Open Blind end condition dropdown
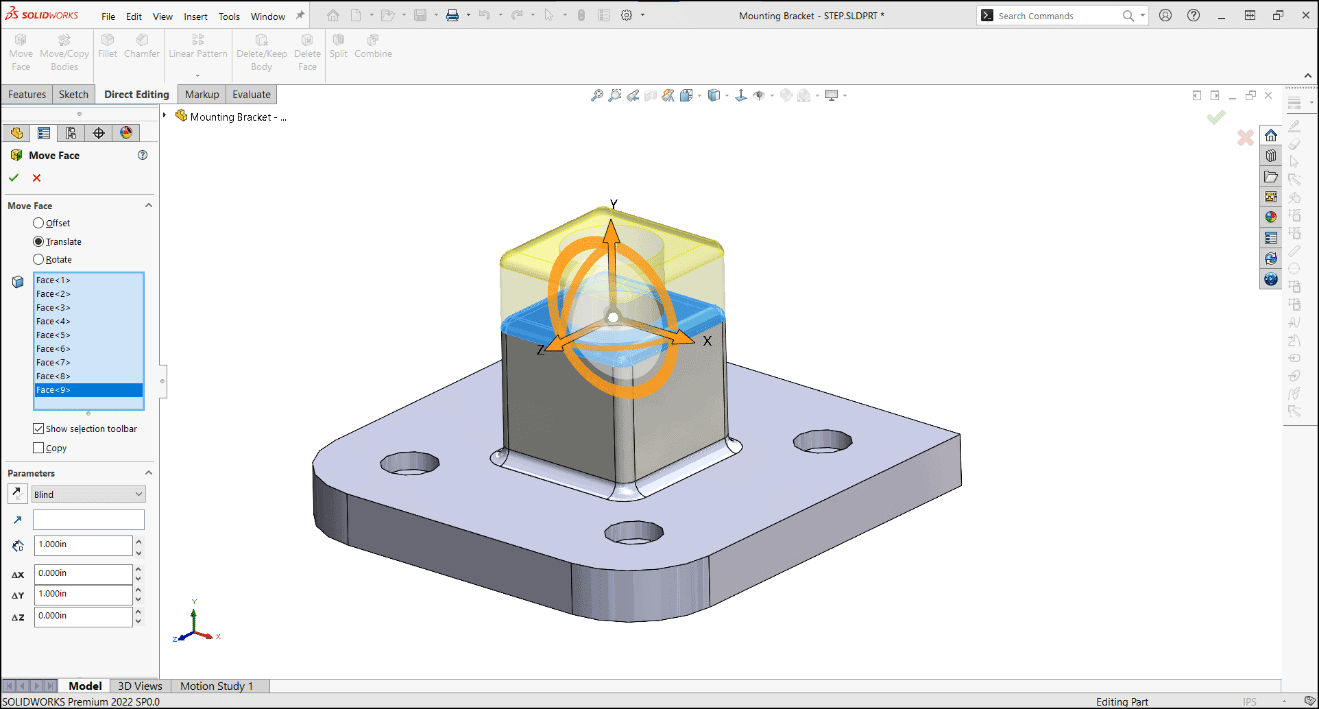The image size is (1319, 709). [x=88, y=494]
